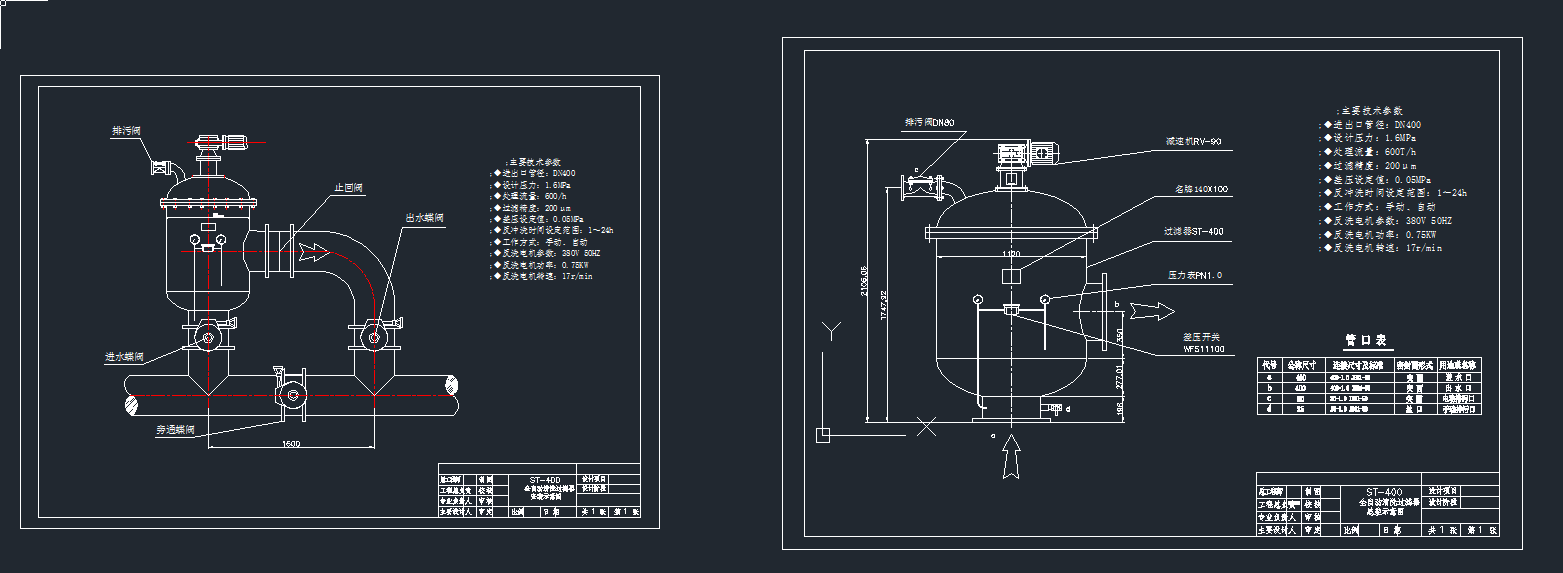Select the 过滤器ST-400 label
The image size is (1563, 573).
tap(1193, 231)
